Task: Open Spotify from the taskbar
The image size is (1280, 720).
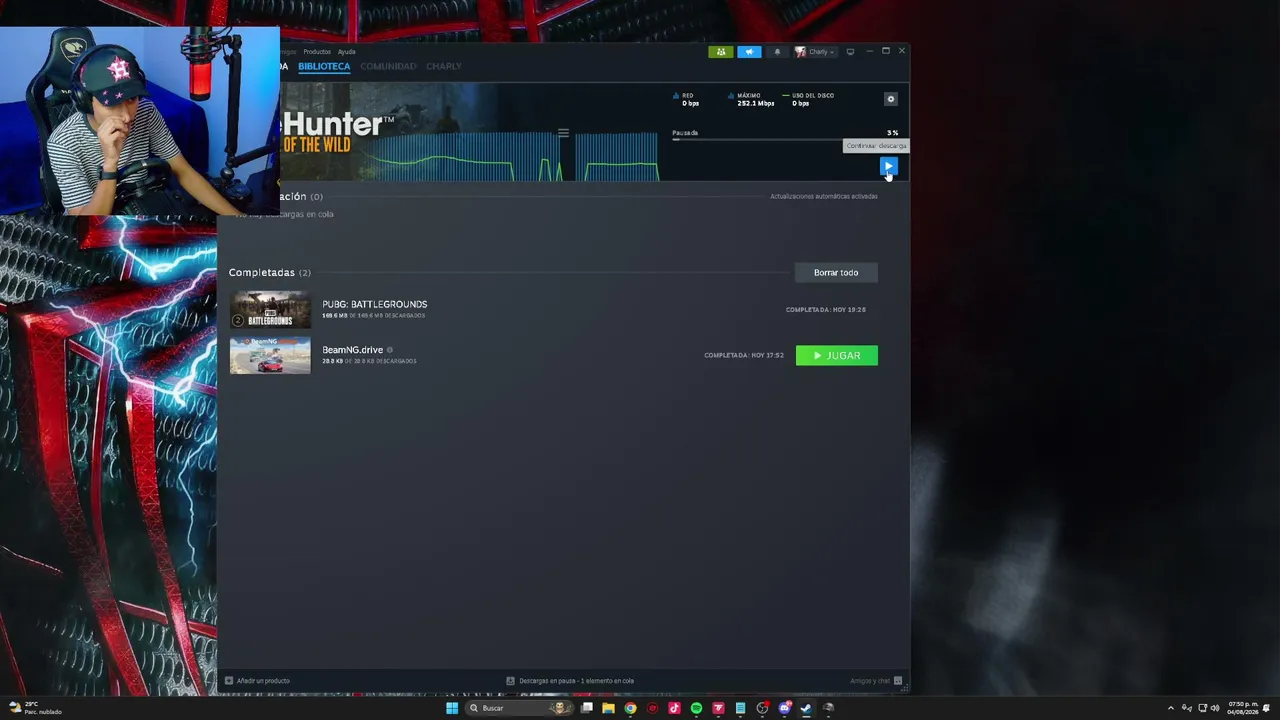Action: 696,708
